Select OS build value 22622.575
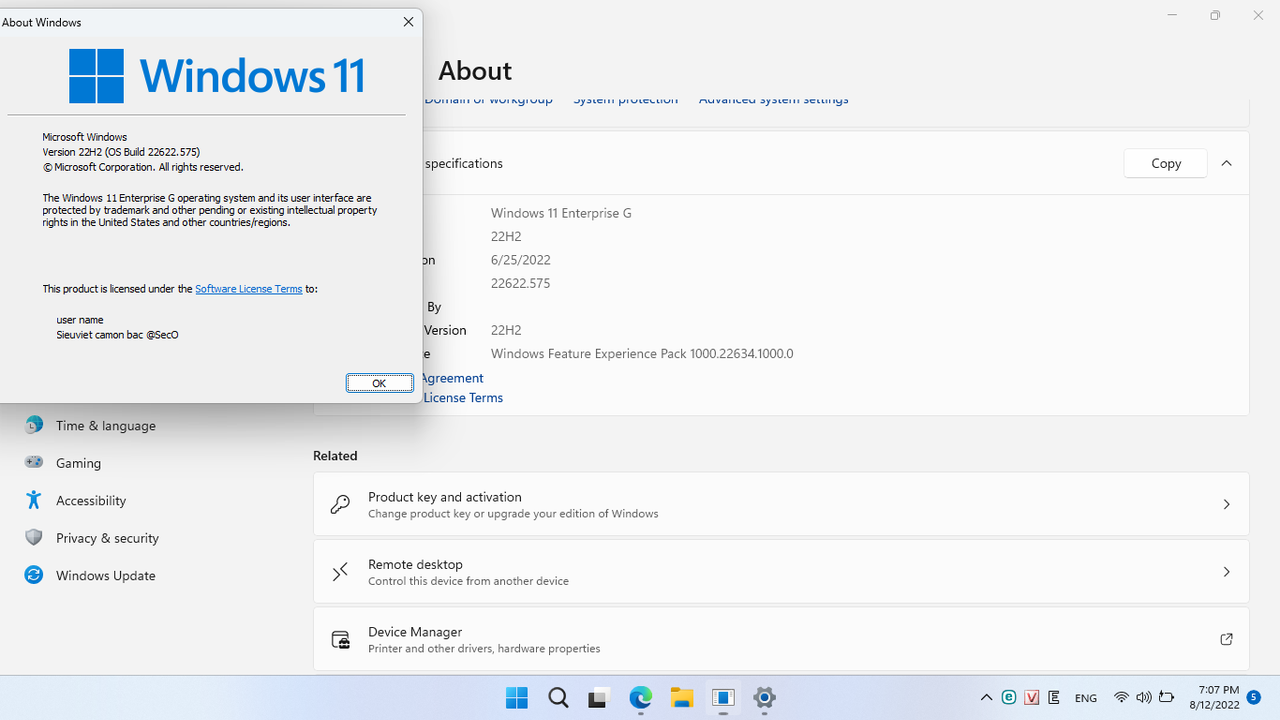This screenshot has height=720, width=1280. [x=520, y=283]
